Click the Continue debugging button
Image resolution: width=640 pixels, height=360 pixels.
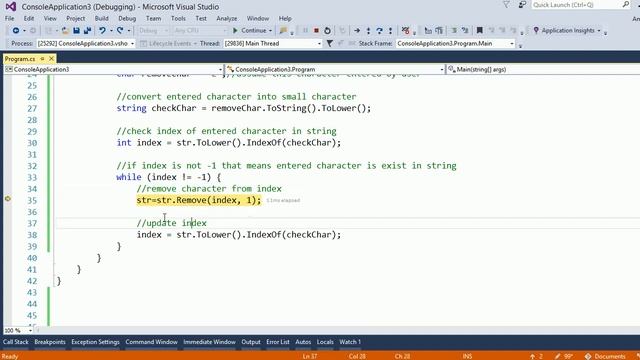(x=249, y=31)
